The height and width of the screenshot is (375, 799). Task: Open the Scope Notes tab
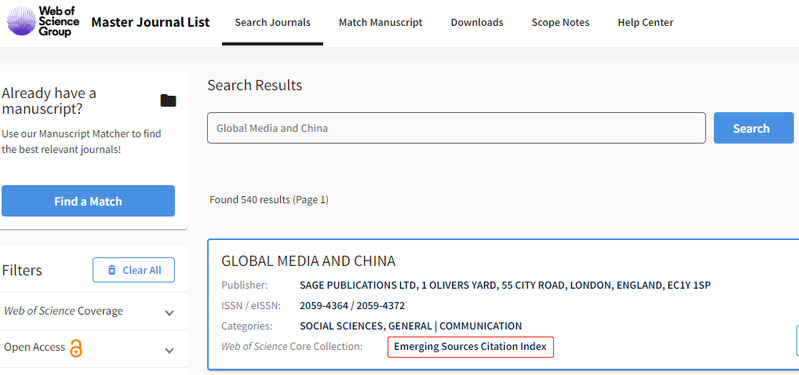[561, 22]
